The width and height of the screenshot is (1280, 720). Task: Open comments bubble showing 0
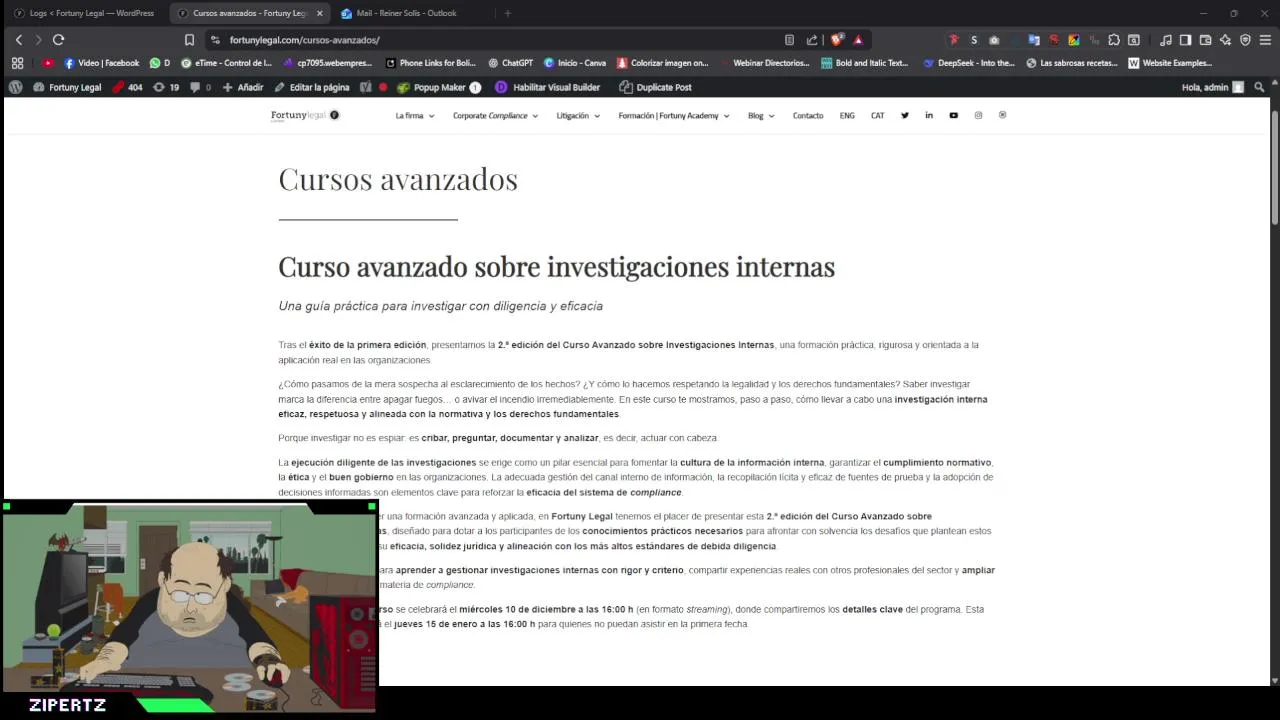click(x=200, y=87)
